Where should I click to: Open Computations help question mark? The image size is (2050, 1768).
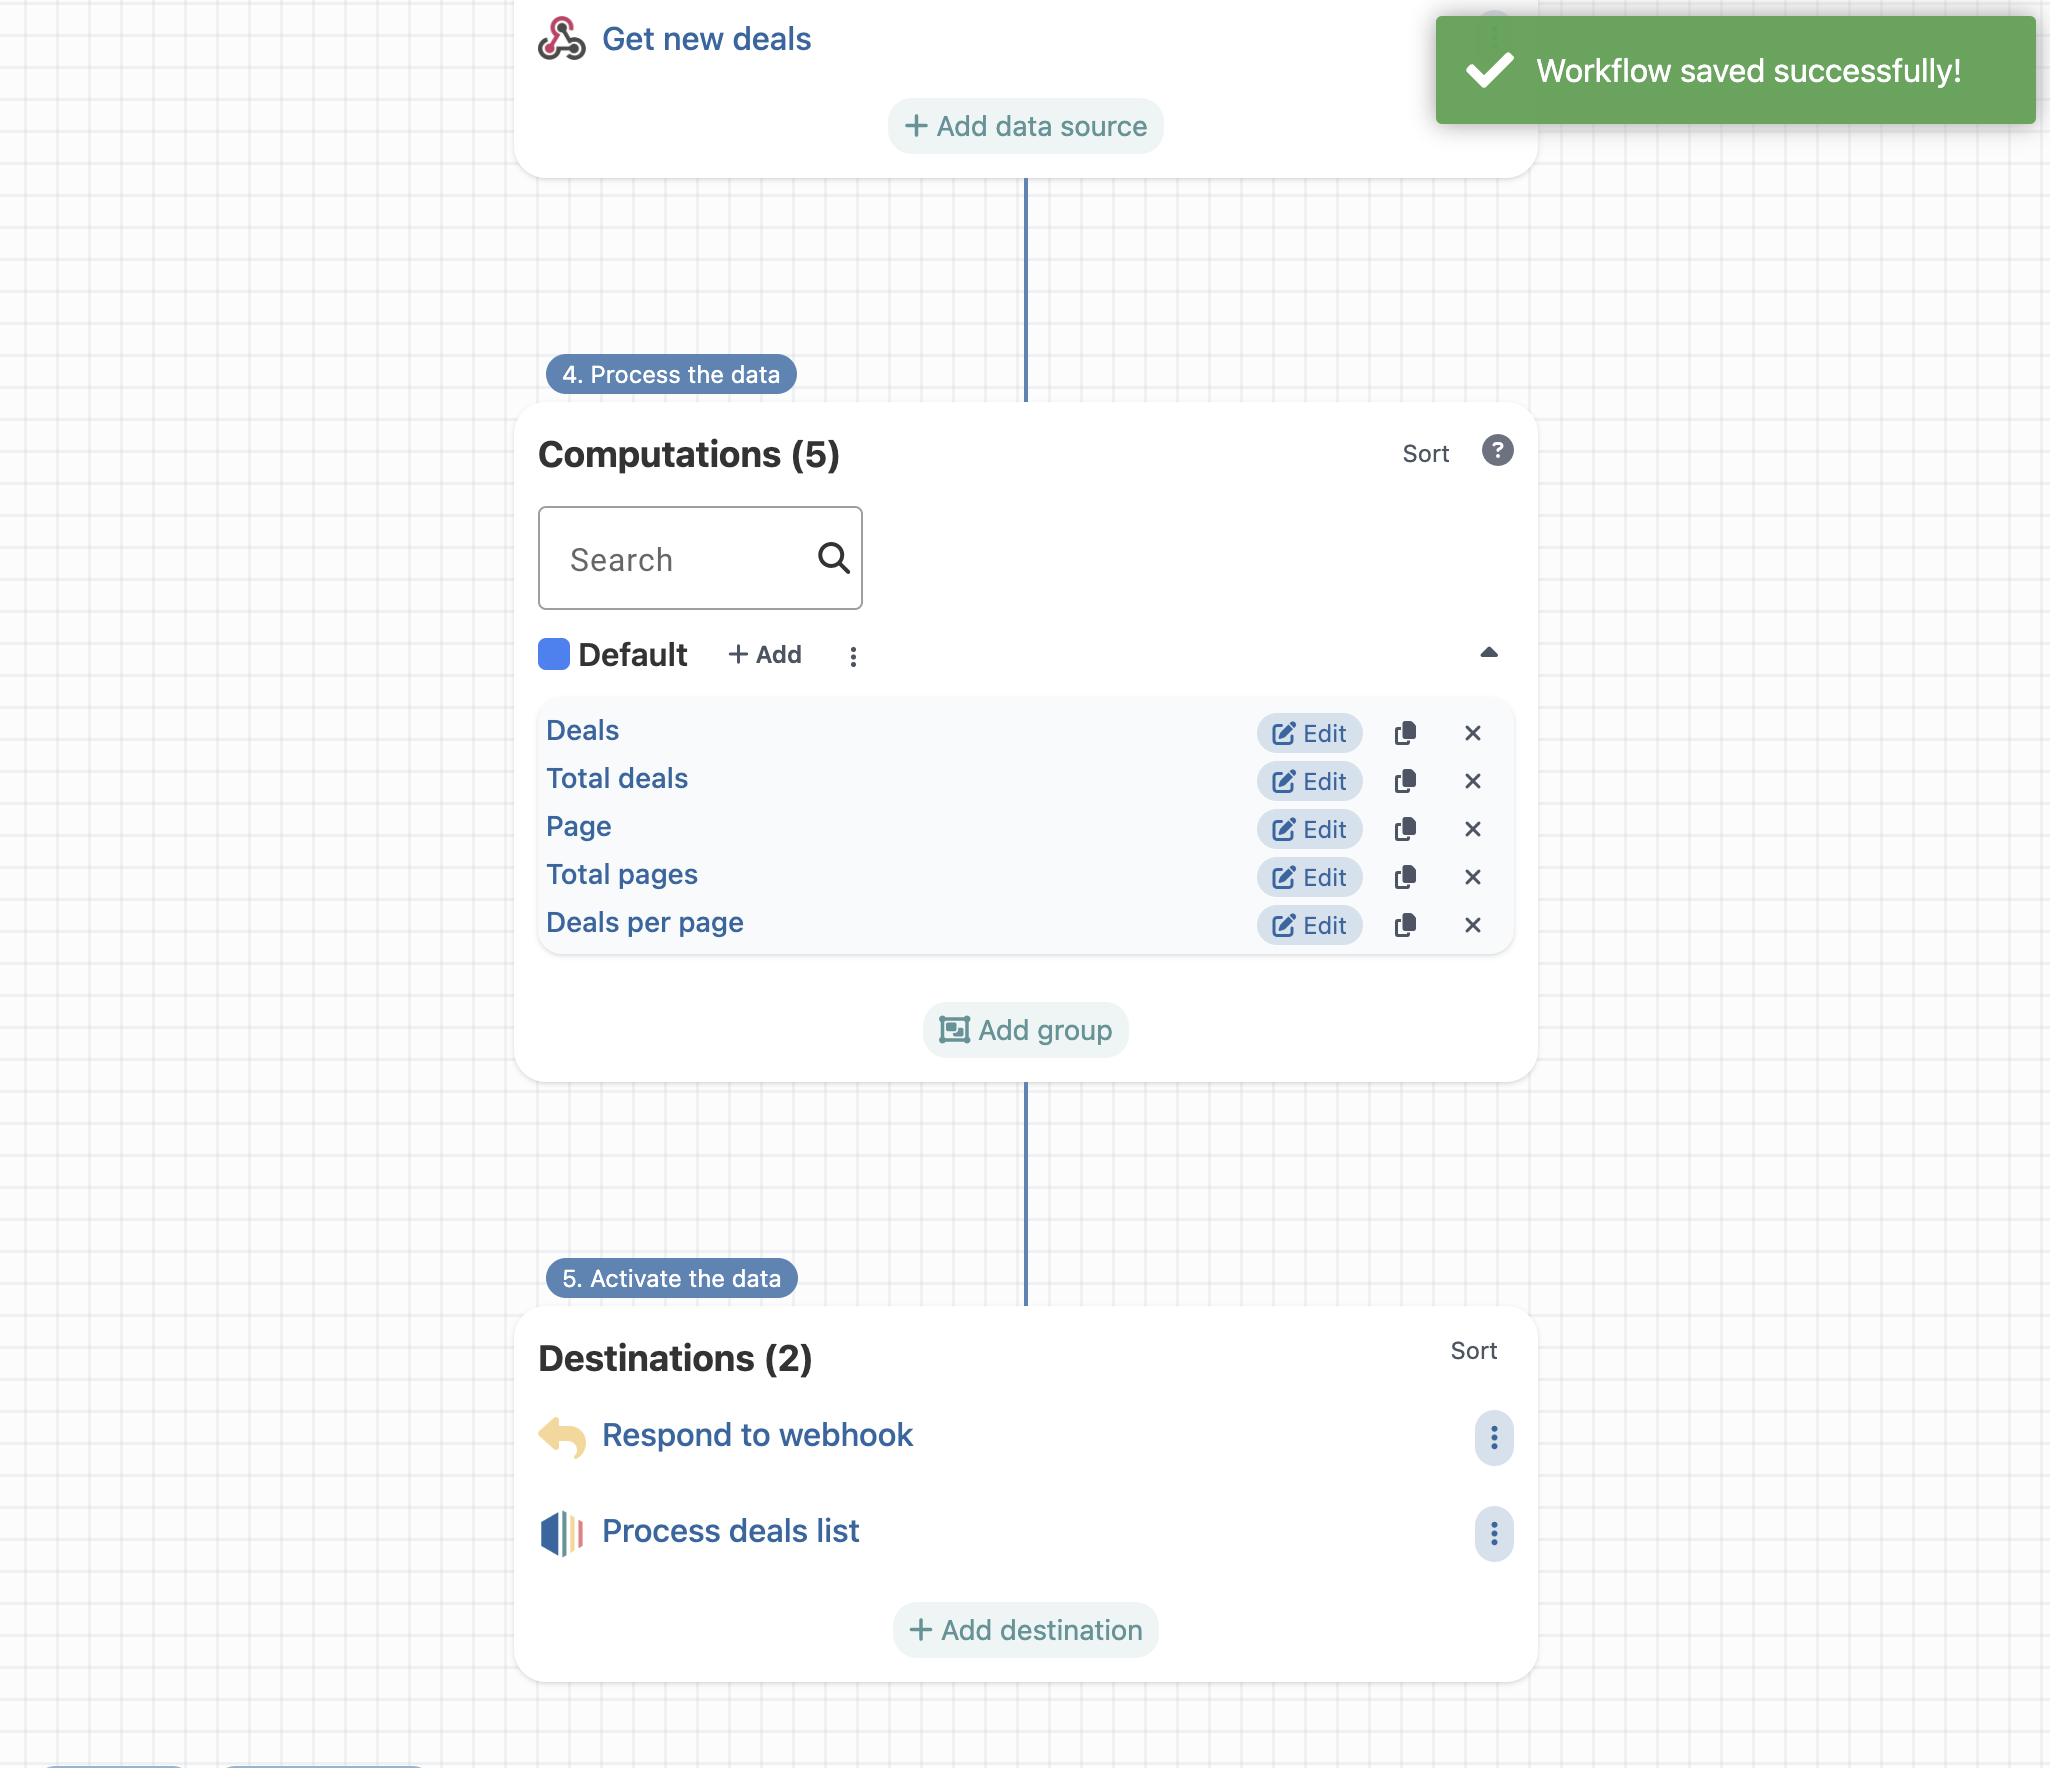pos(1497,451)
